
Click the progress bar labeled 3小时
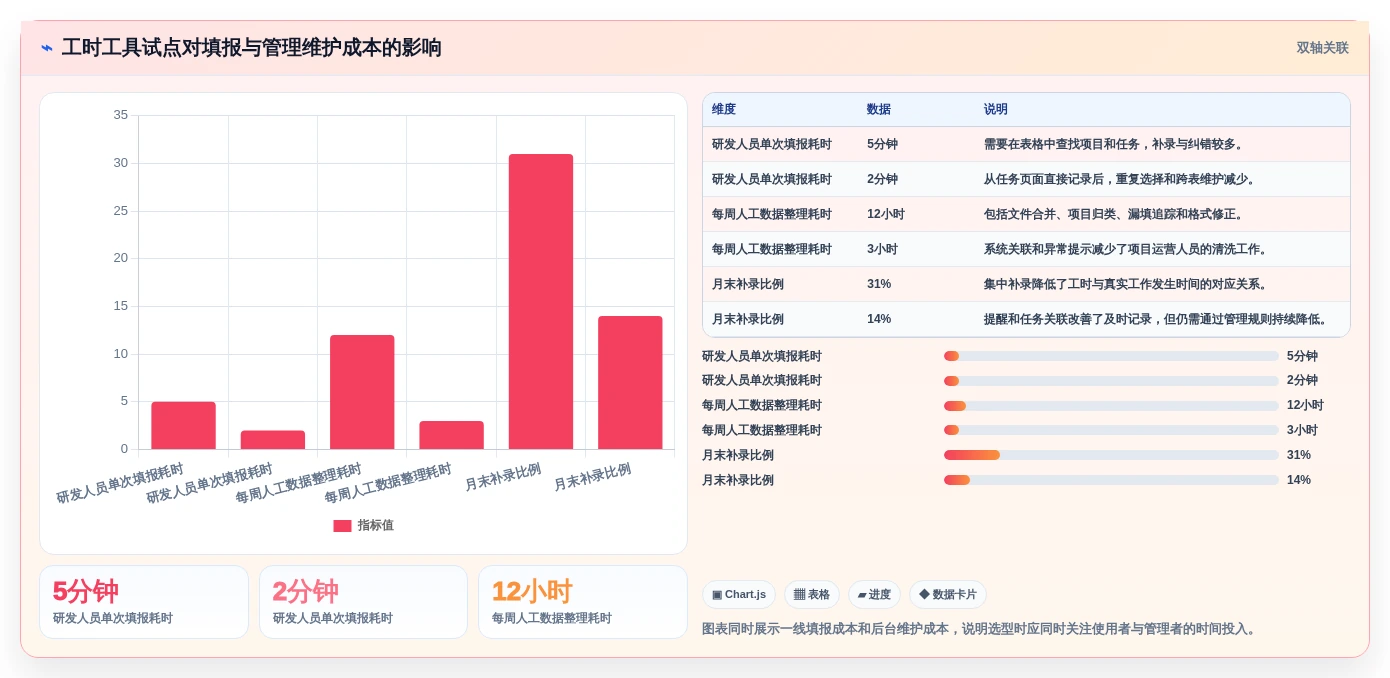pos(1111,430)
